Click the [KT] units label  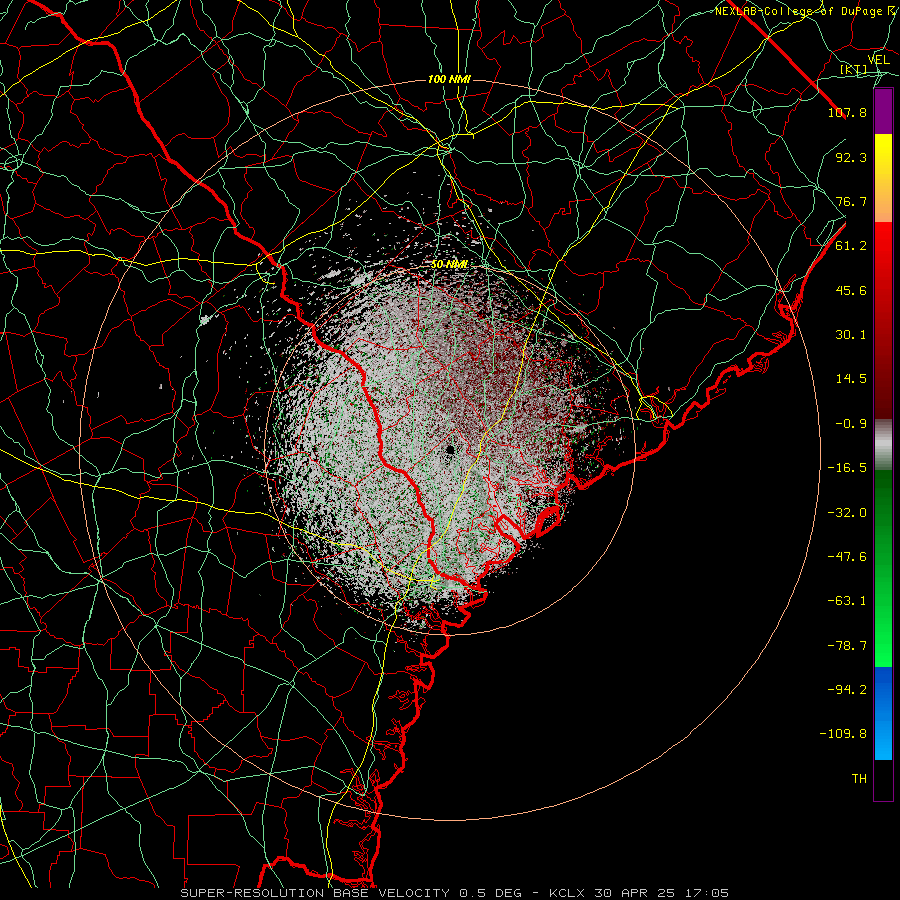click(853, 70)
